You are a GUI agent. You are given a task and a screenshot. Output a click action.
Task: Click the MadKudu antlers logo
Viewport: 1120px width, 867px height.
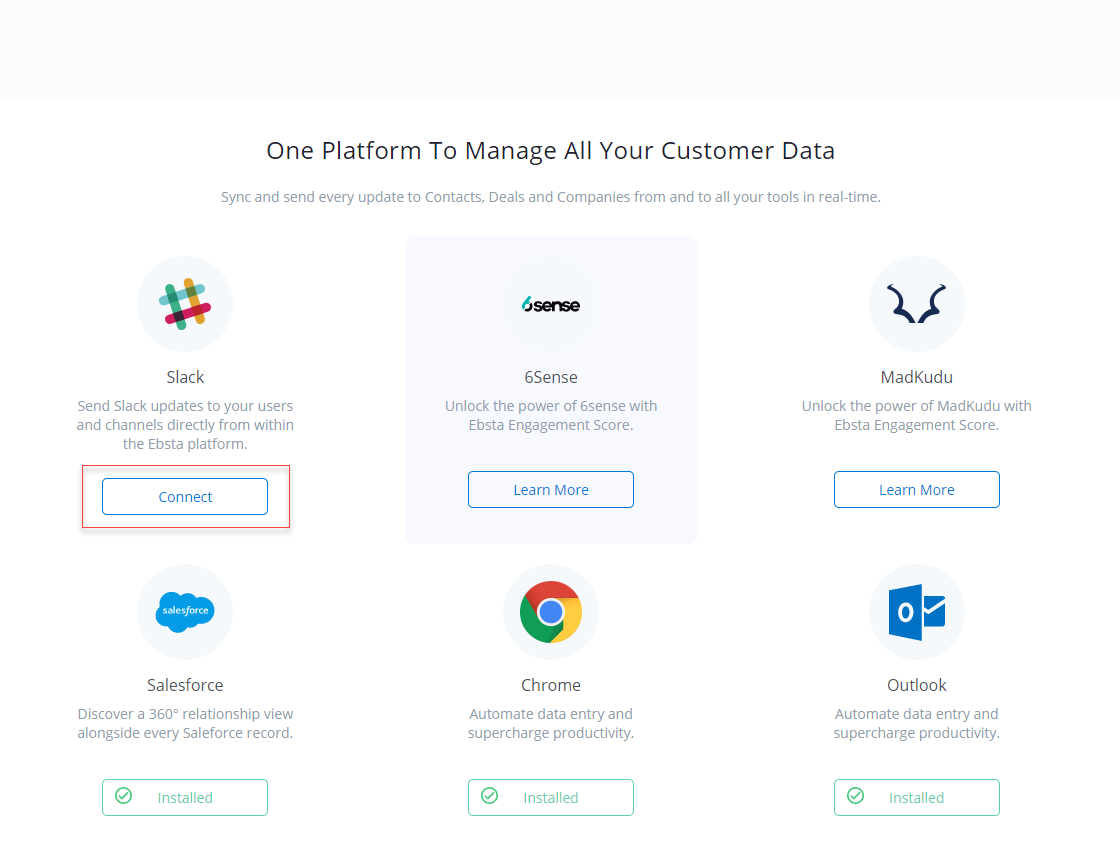click(917, 304)
